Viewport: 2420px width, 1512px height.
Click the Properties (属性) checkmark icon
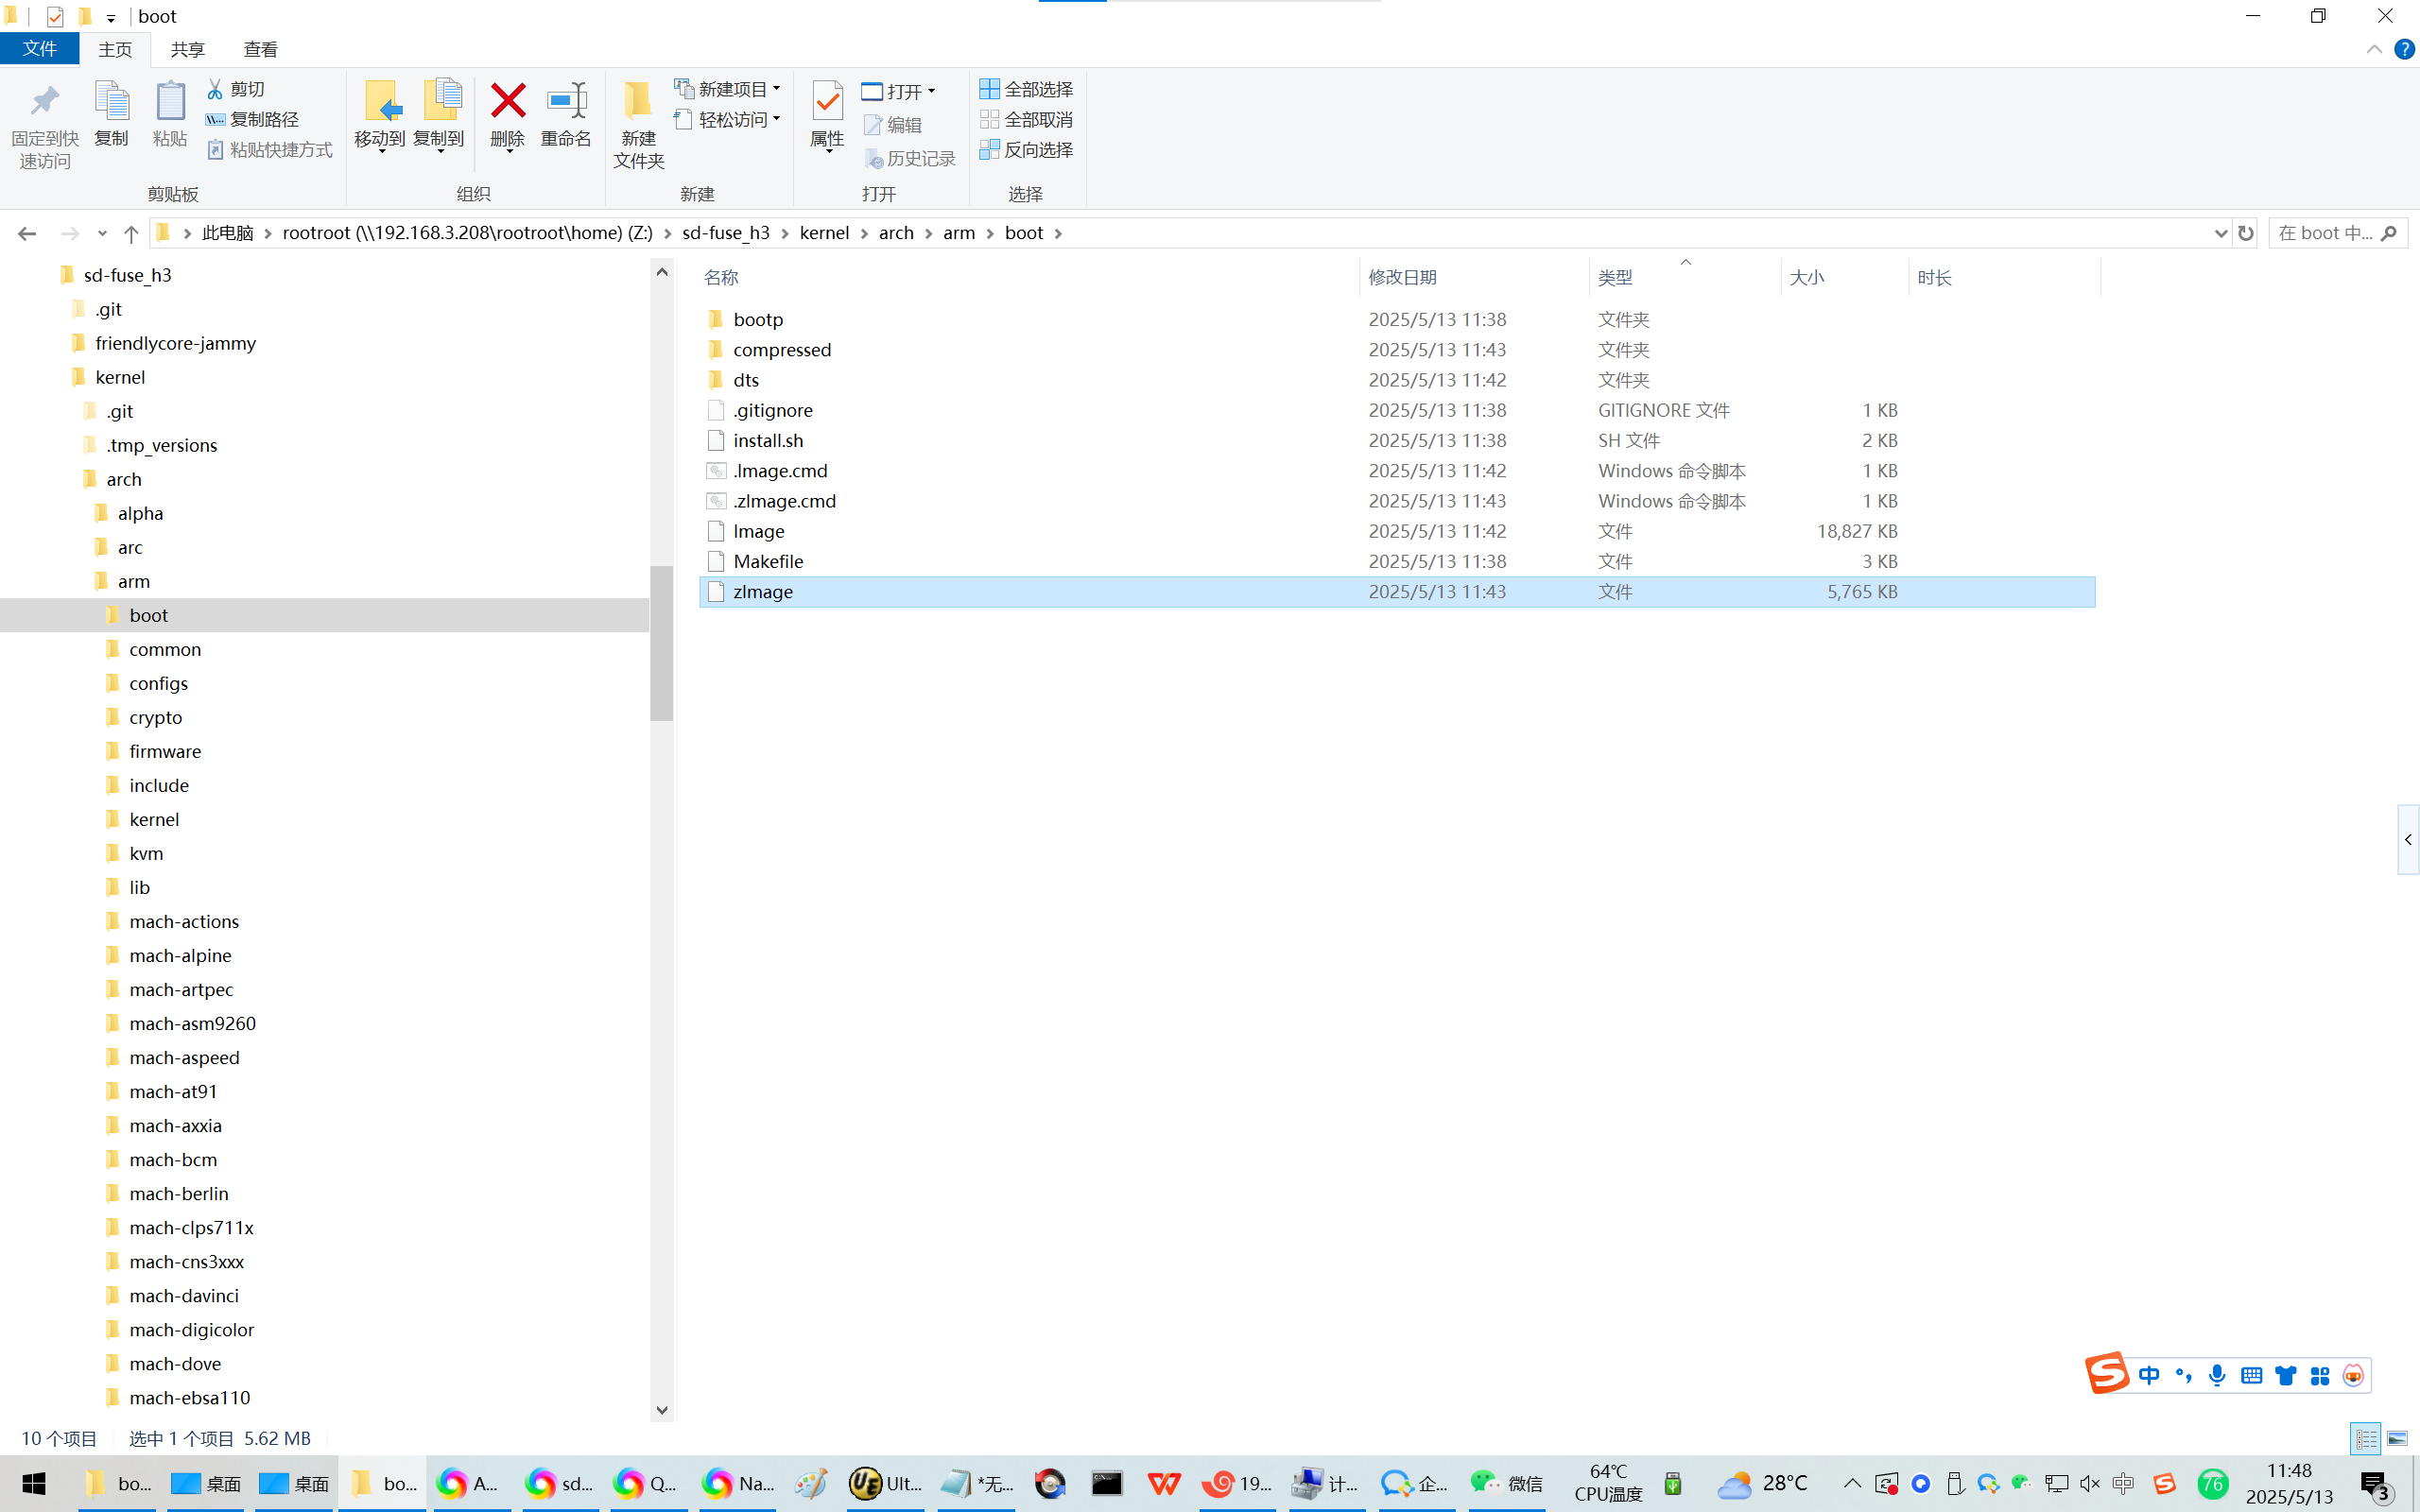(827, 102)
